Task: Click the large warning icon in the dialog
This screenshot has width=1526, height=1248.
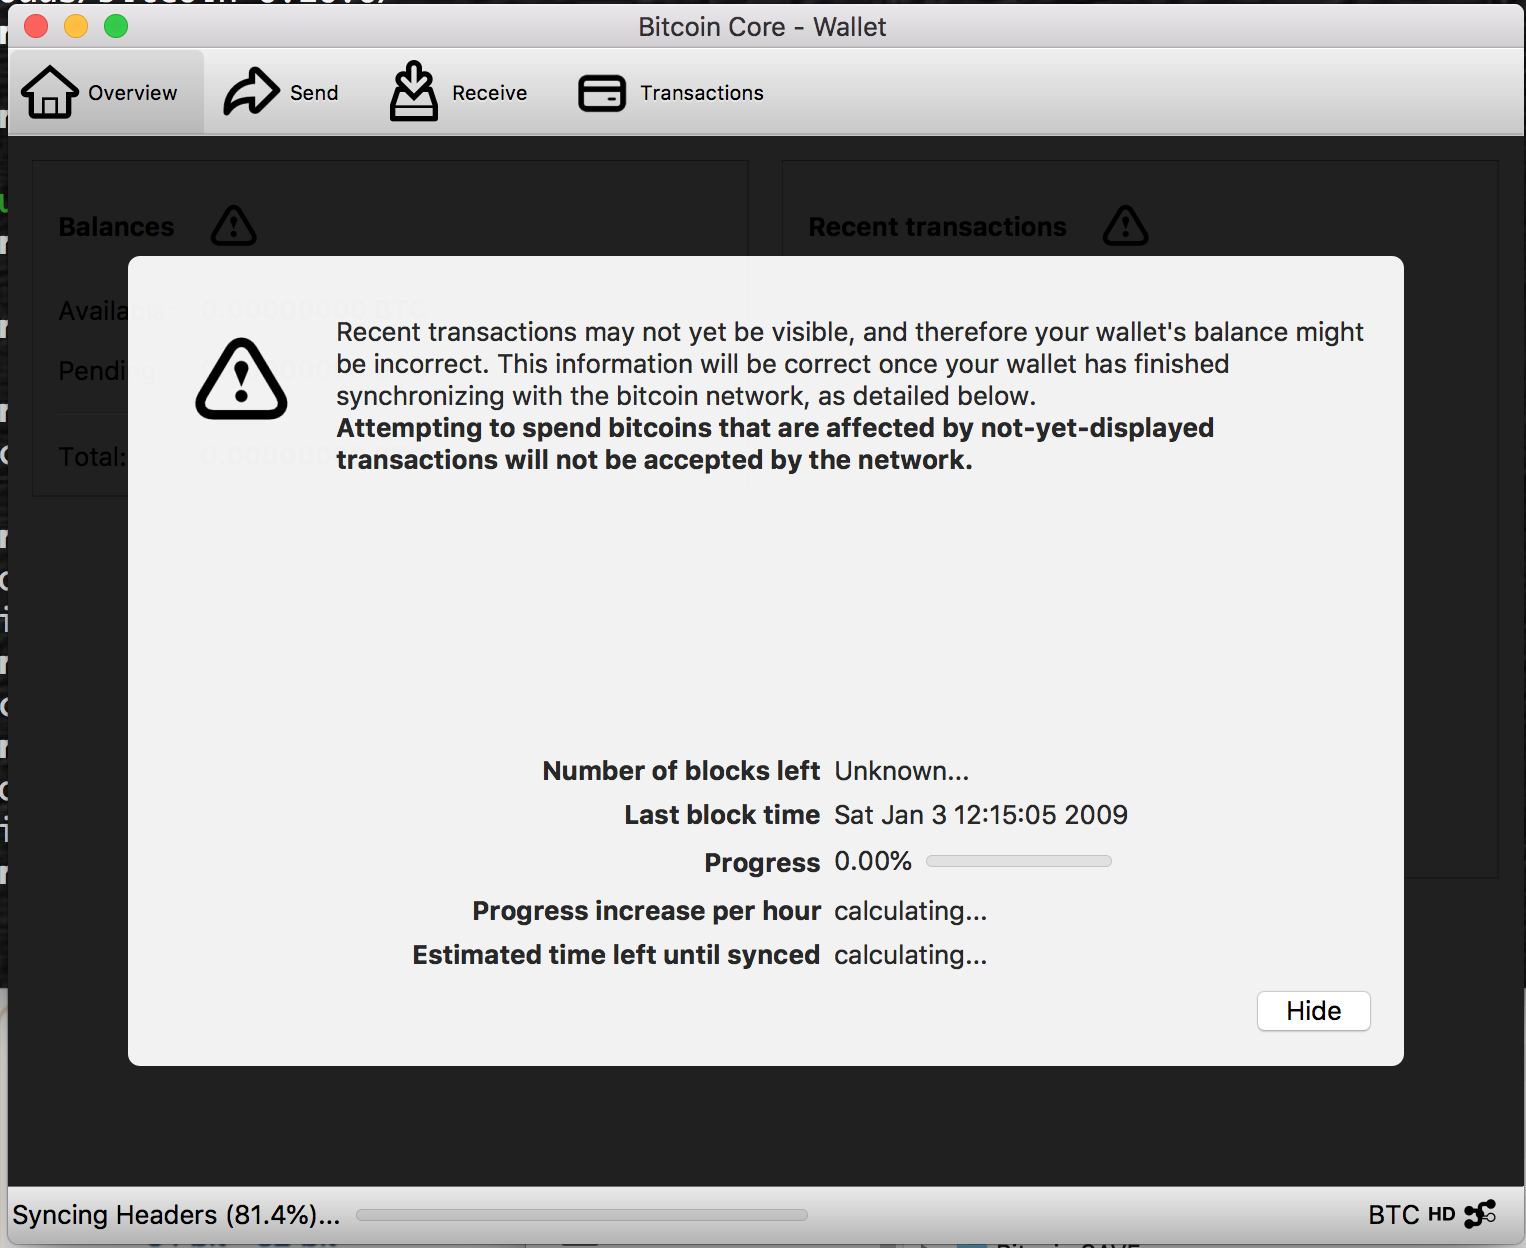Action: 241,380
